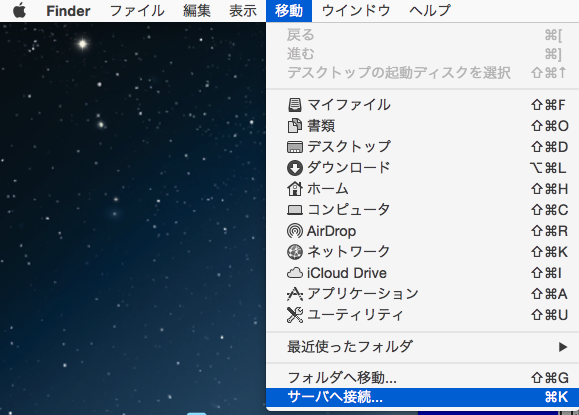Viewport: 579px width, 415px height.
Task: Go to コンピュータ
Action: (422, 210)
